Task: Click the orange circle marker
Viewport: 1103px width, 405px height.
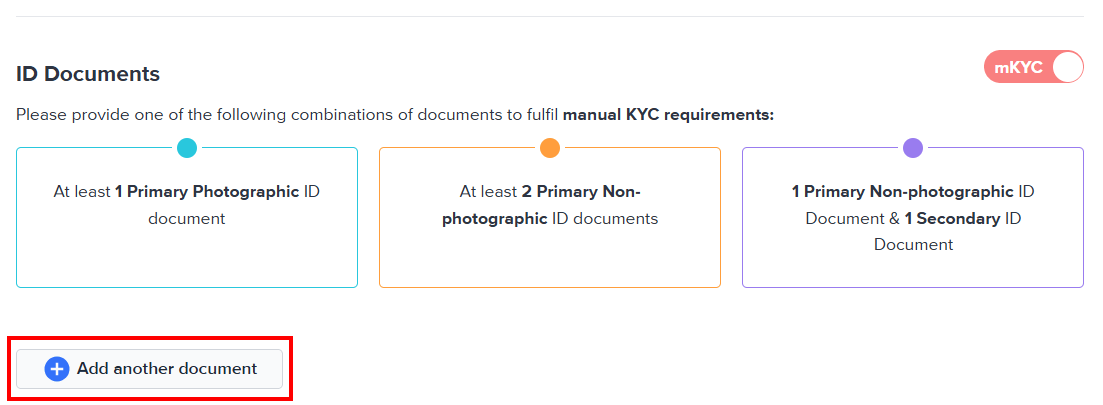Action: click(x=550, y=148)
